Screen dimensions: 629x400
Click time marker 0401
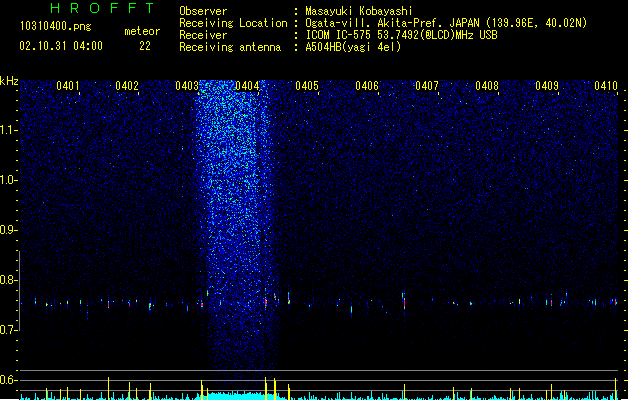pos(67,86)
